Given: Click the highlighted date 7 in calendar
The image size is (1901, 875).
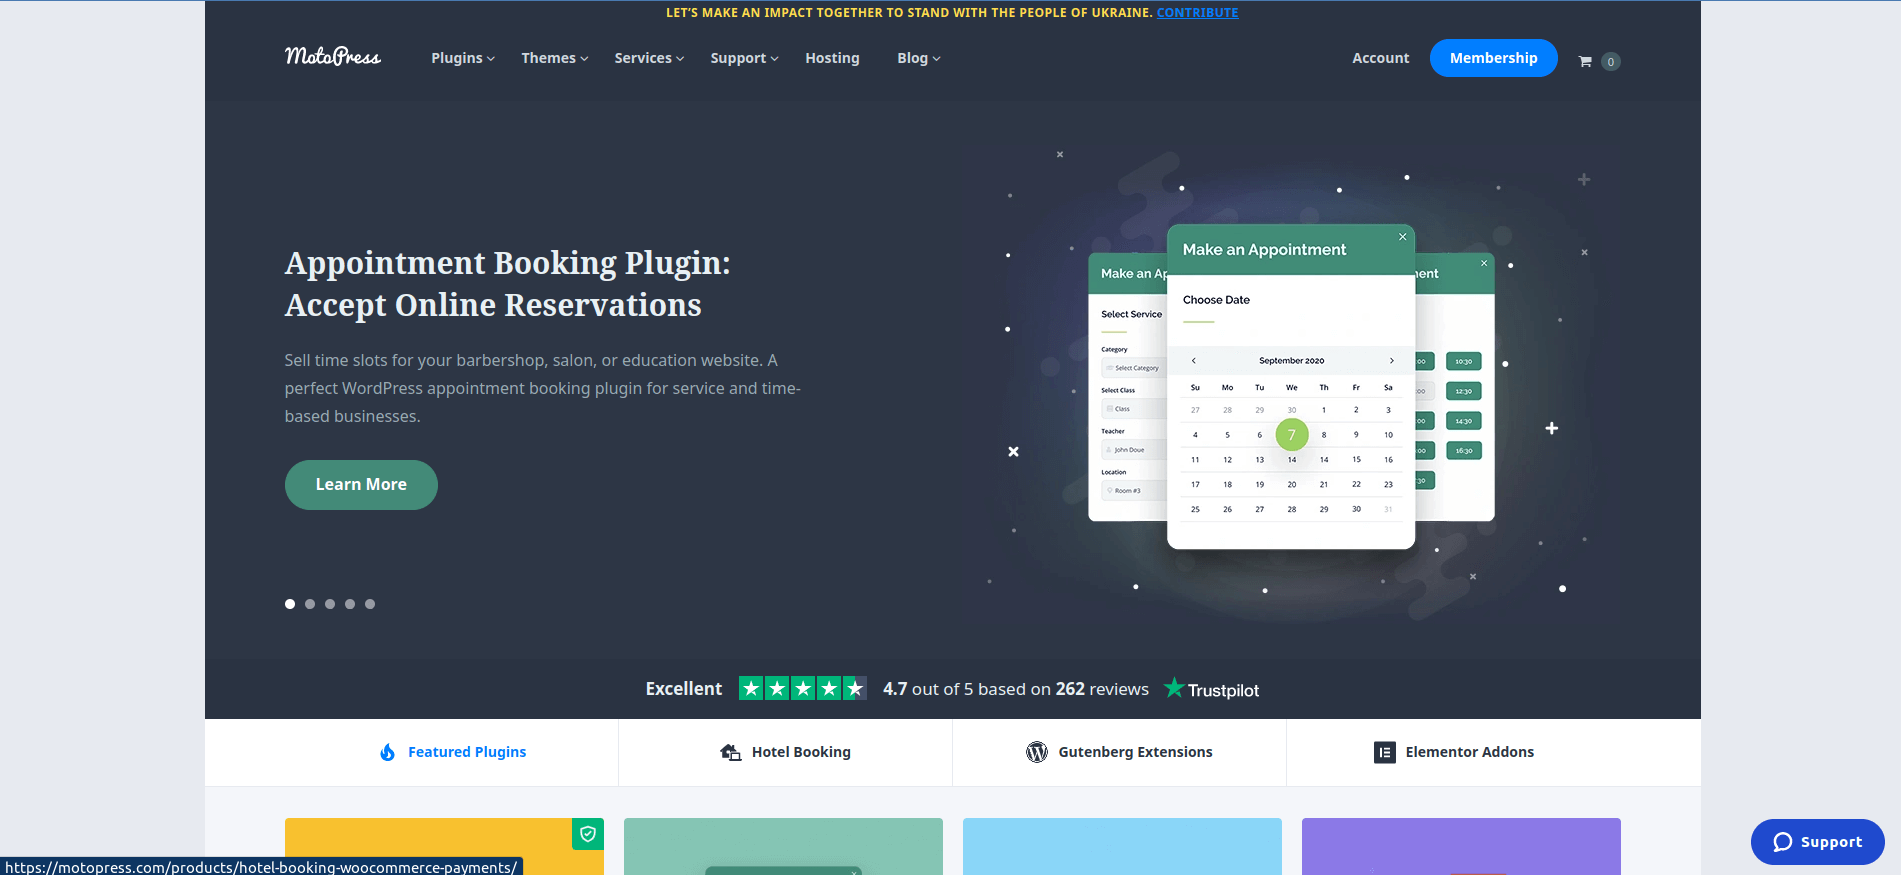Looking at the screenshot, I should point(1292,435).
